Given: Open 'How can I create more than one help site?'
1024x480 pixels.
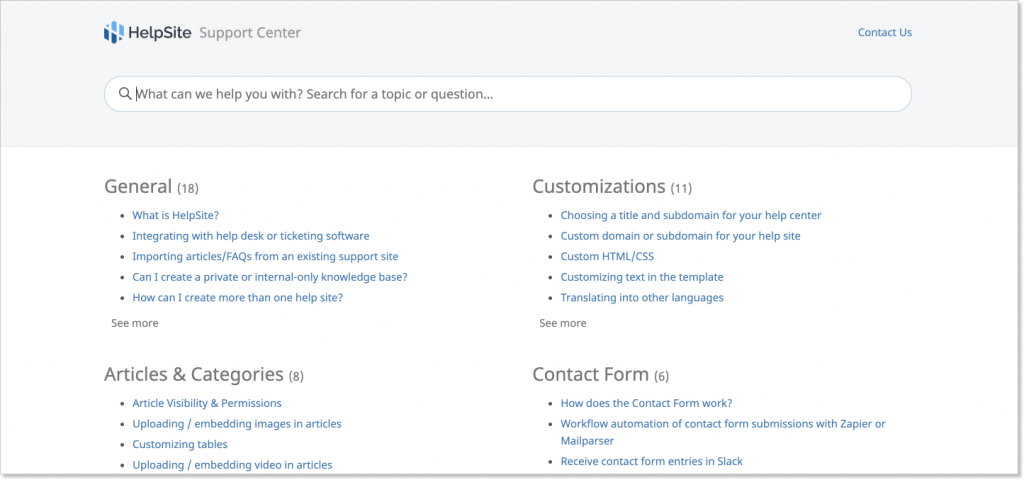Looking at the screenshot, I should click(238, 298).
